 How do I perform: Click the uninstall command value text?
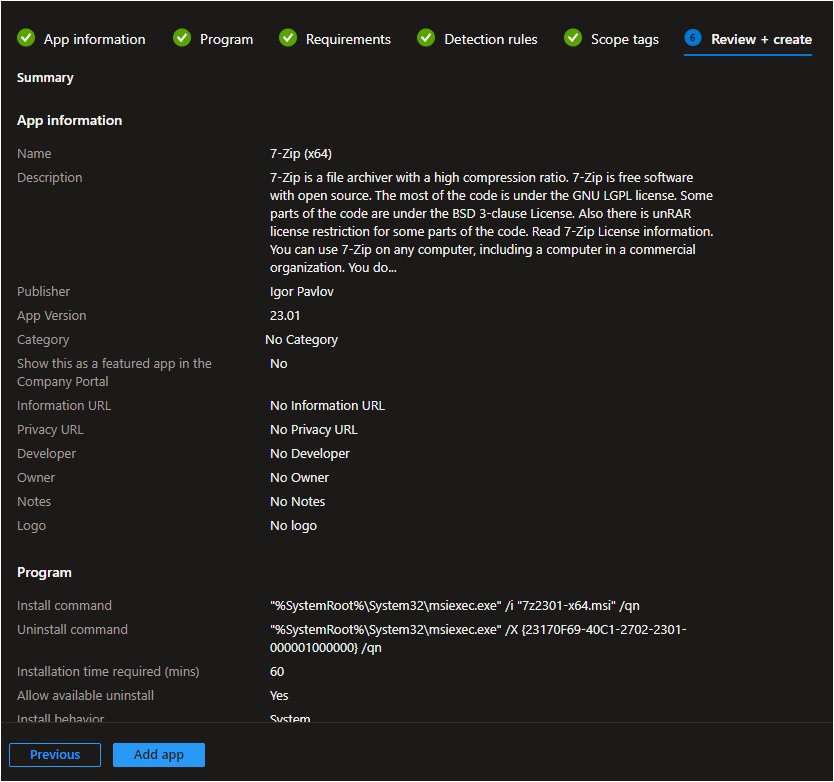tap(478, 638)
